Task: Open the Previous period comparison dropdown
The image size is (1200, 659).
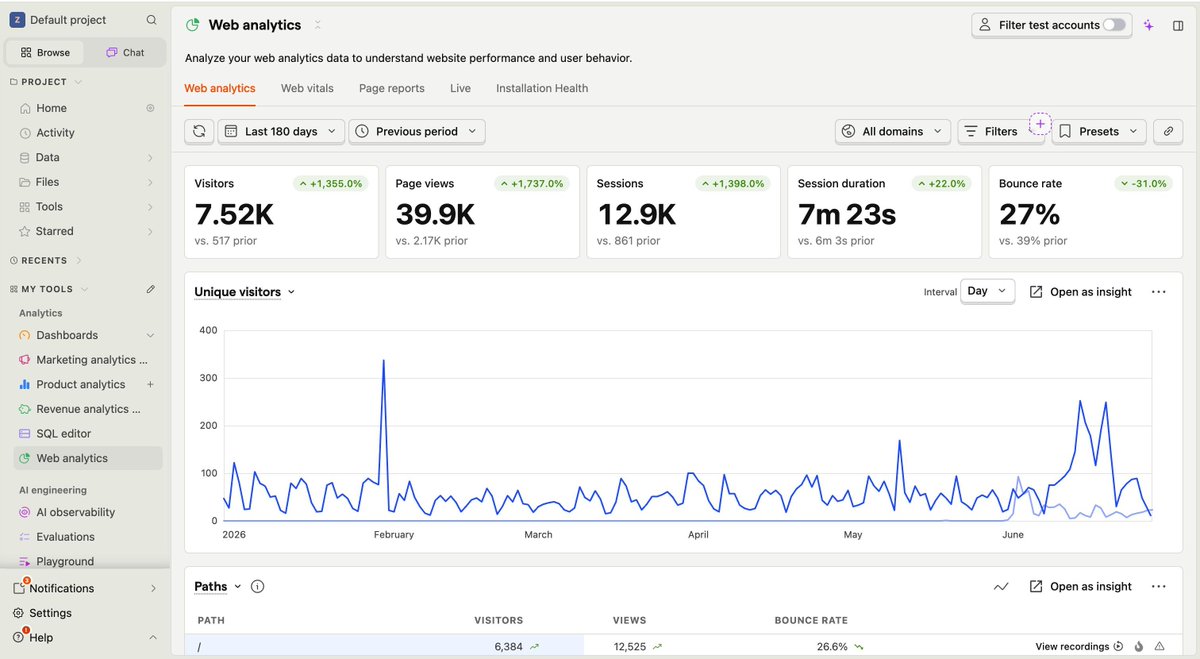Action: tap(417, 131)
